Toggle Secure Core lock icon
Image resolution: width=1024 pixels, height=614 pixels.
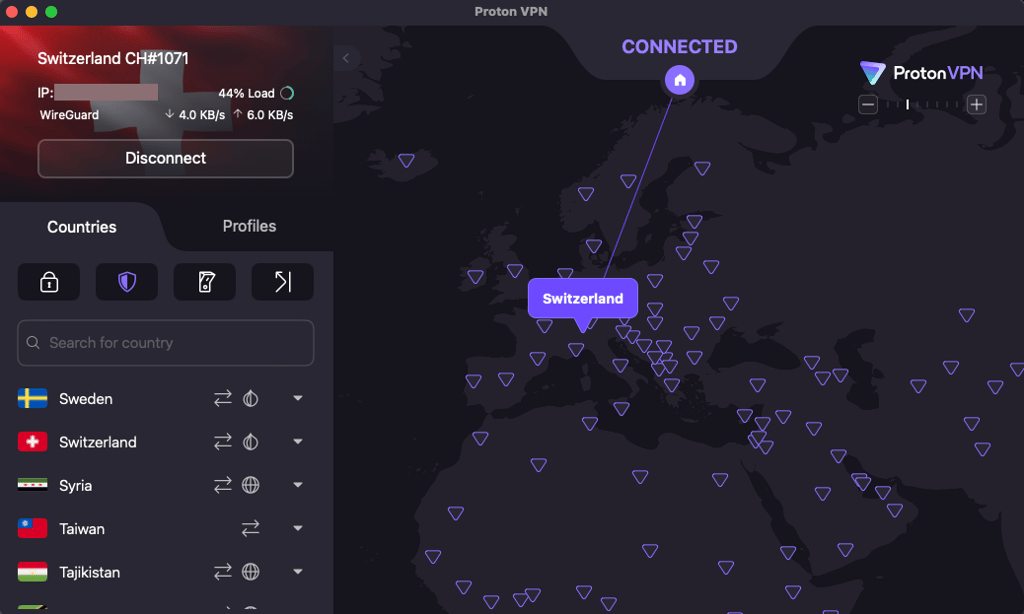[x=49, y=282]
